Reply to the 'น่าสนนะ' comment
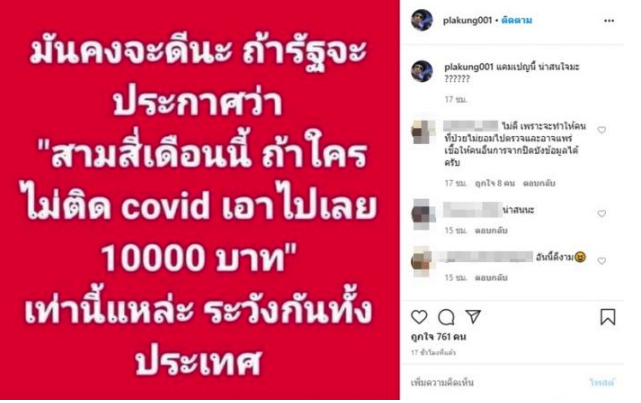This screenshot has height=403, width=641. point(491,231)
